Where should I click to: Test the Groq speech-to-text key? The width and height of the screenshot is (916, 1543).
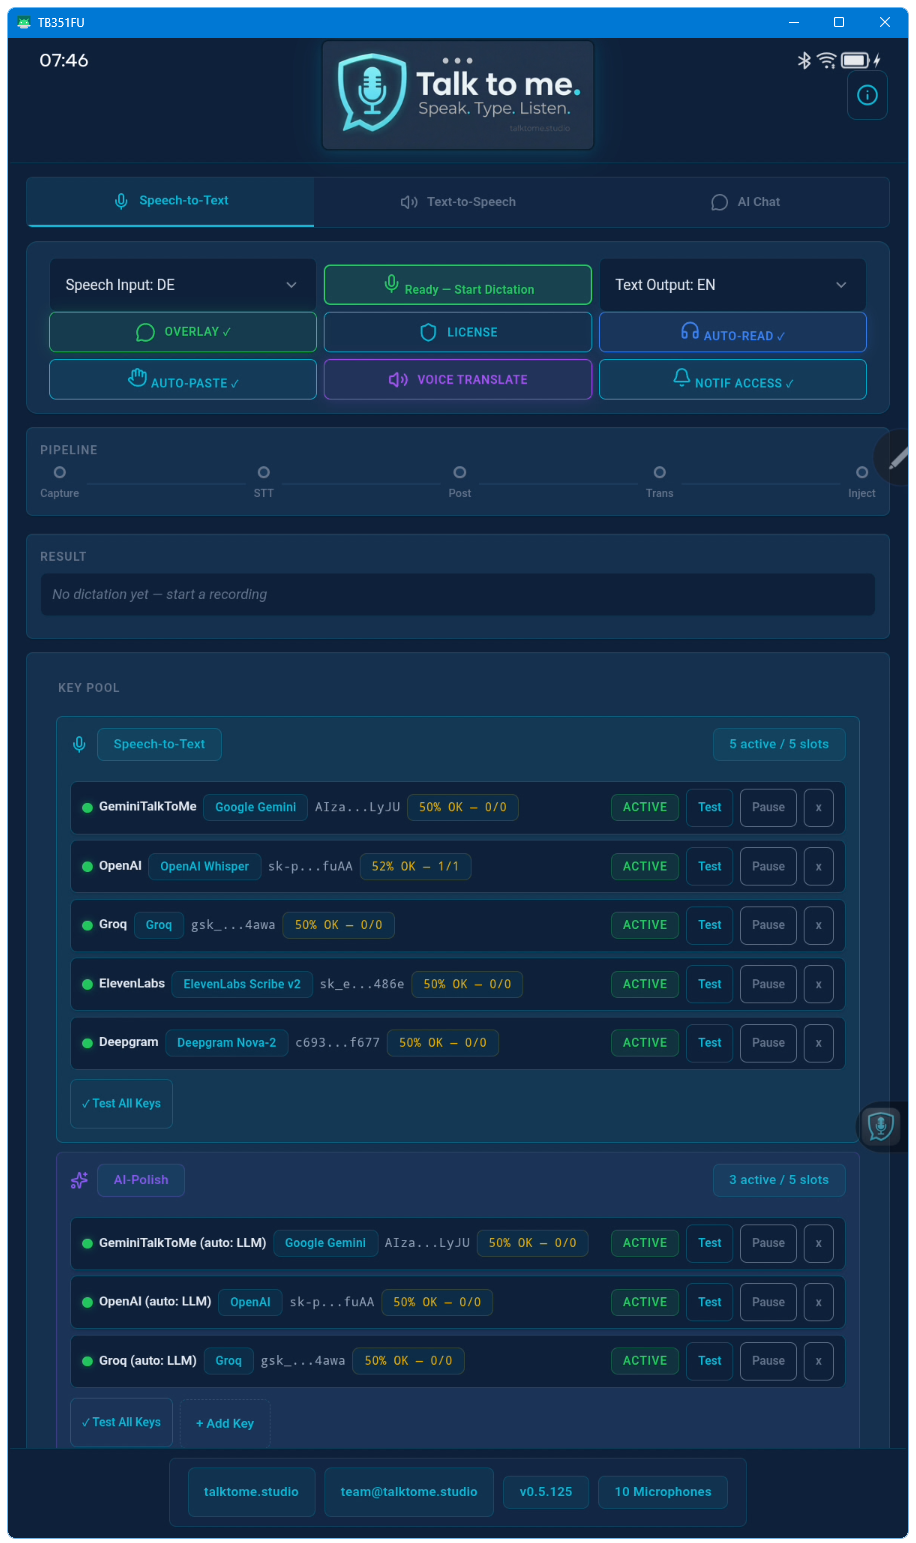click(x=710, y=925)
